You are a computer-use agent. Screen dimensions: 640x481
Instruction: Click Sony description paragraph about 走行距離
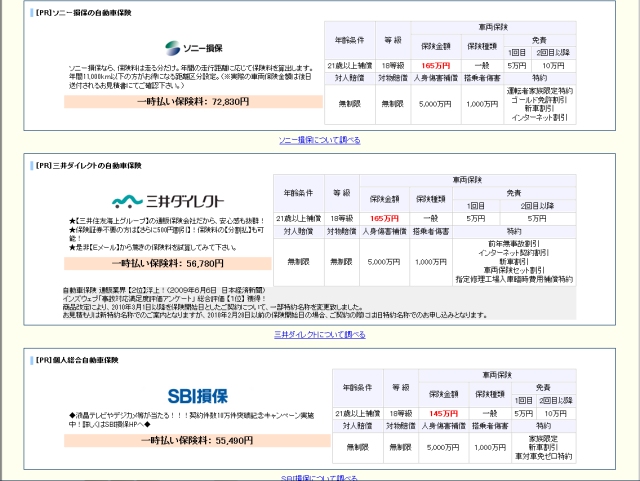pyautogui.click(x=191, y=77)
